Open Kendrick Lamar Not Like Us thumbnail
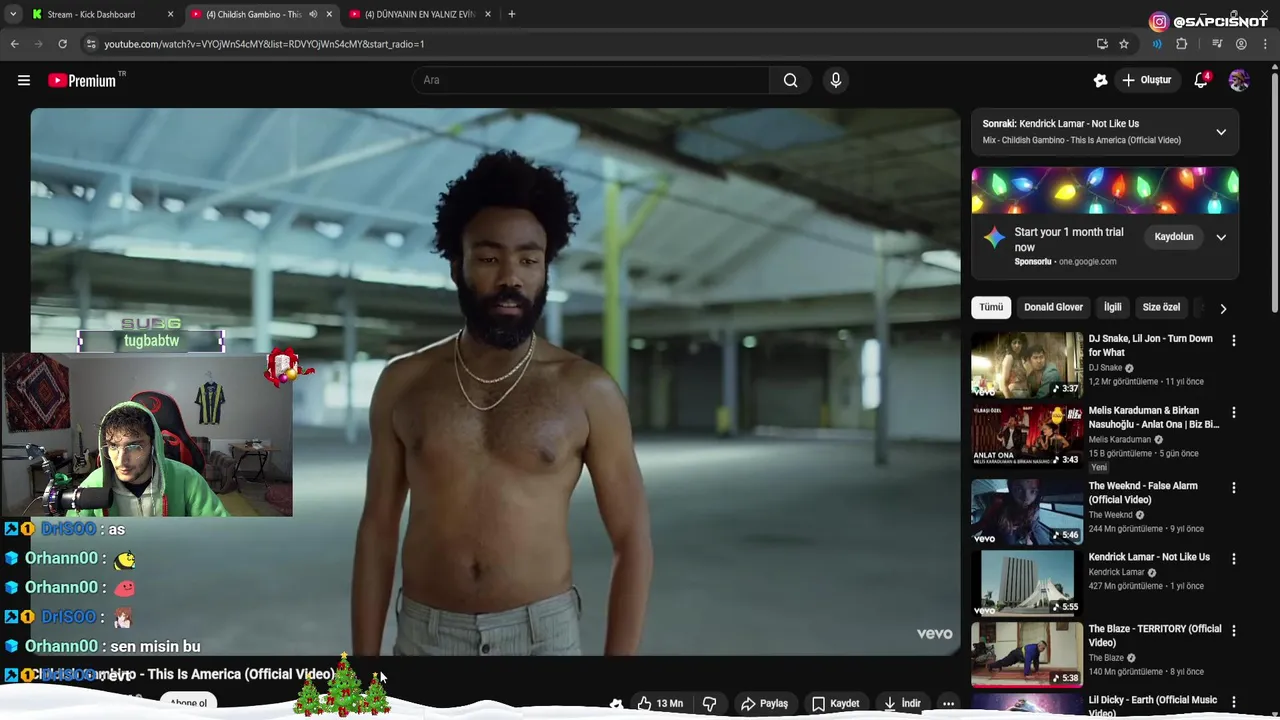The image size is (1280, 720). (x=1027, y=583)
